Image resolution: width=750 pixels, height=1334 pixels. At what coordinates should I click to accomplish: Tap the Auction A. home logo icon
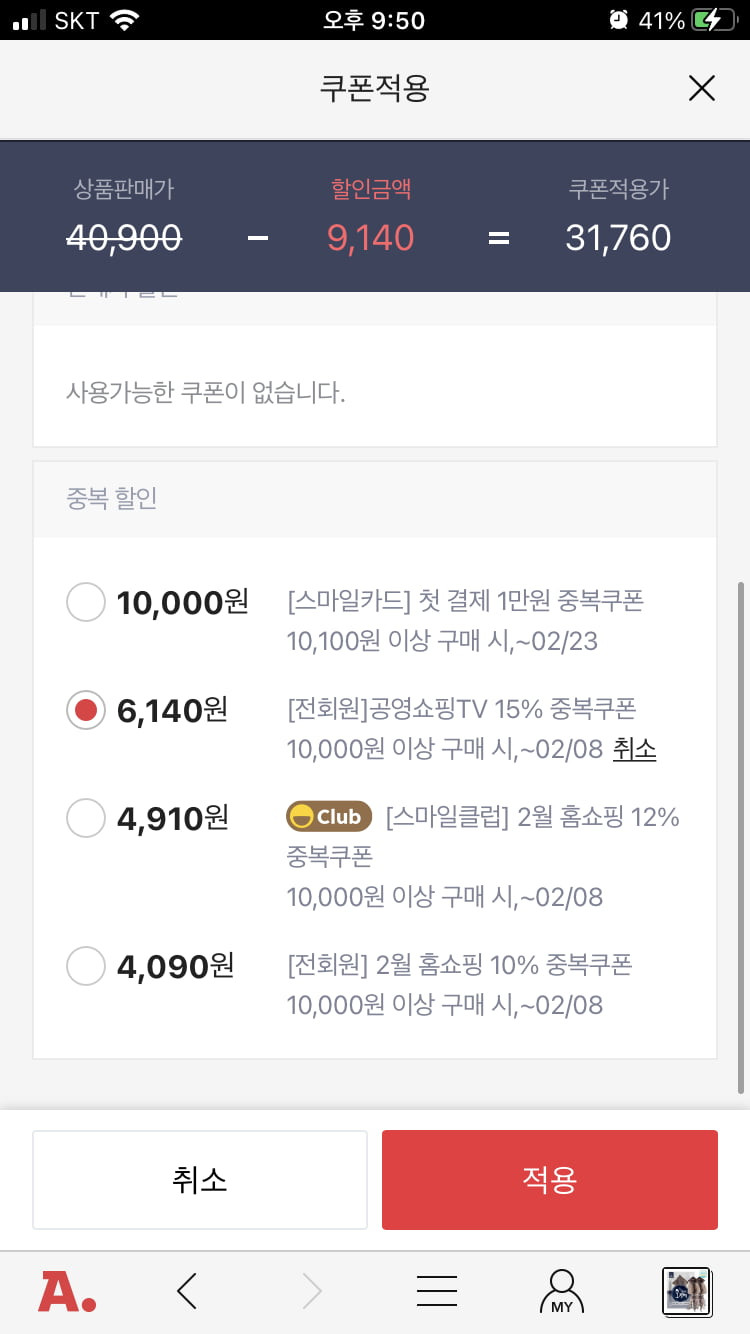pyautogui.click(x=67, y=1291)
